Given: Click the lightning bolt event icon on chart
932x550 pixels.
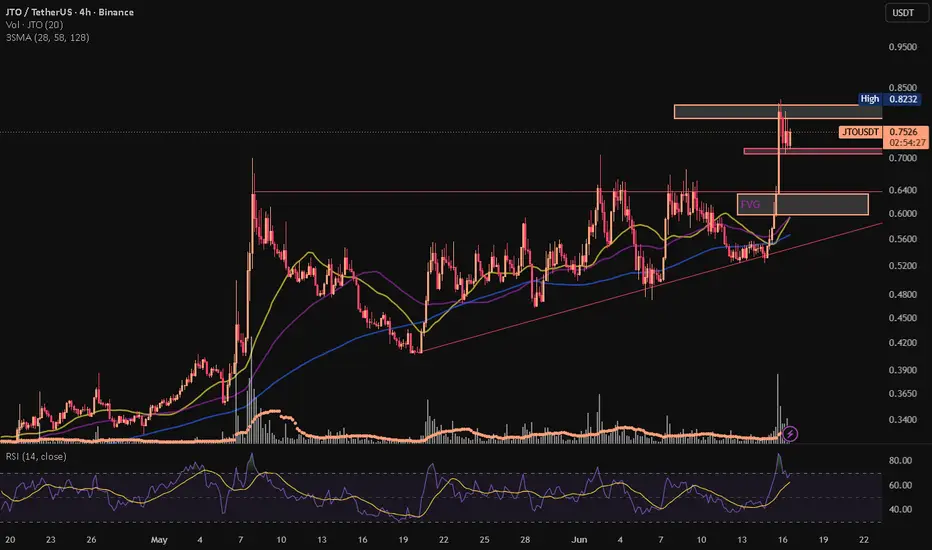Looking at the screenshot, I should click(x=790, y=434).
